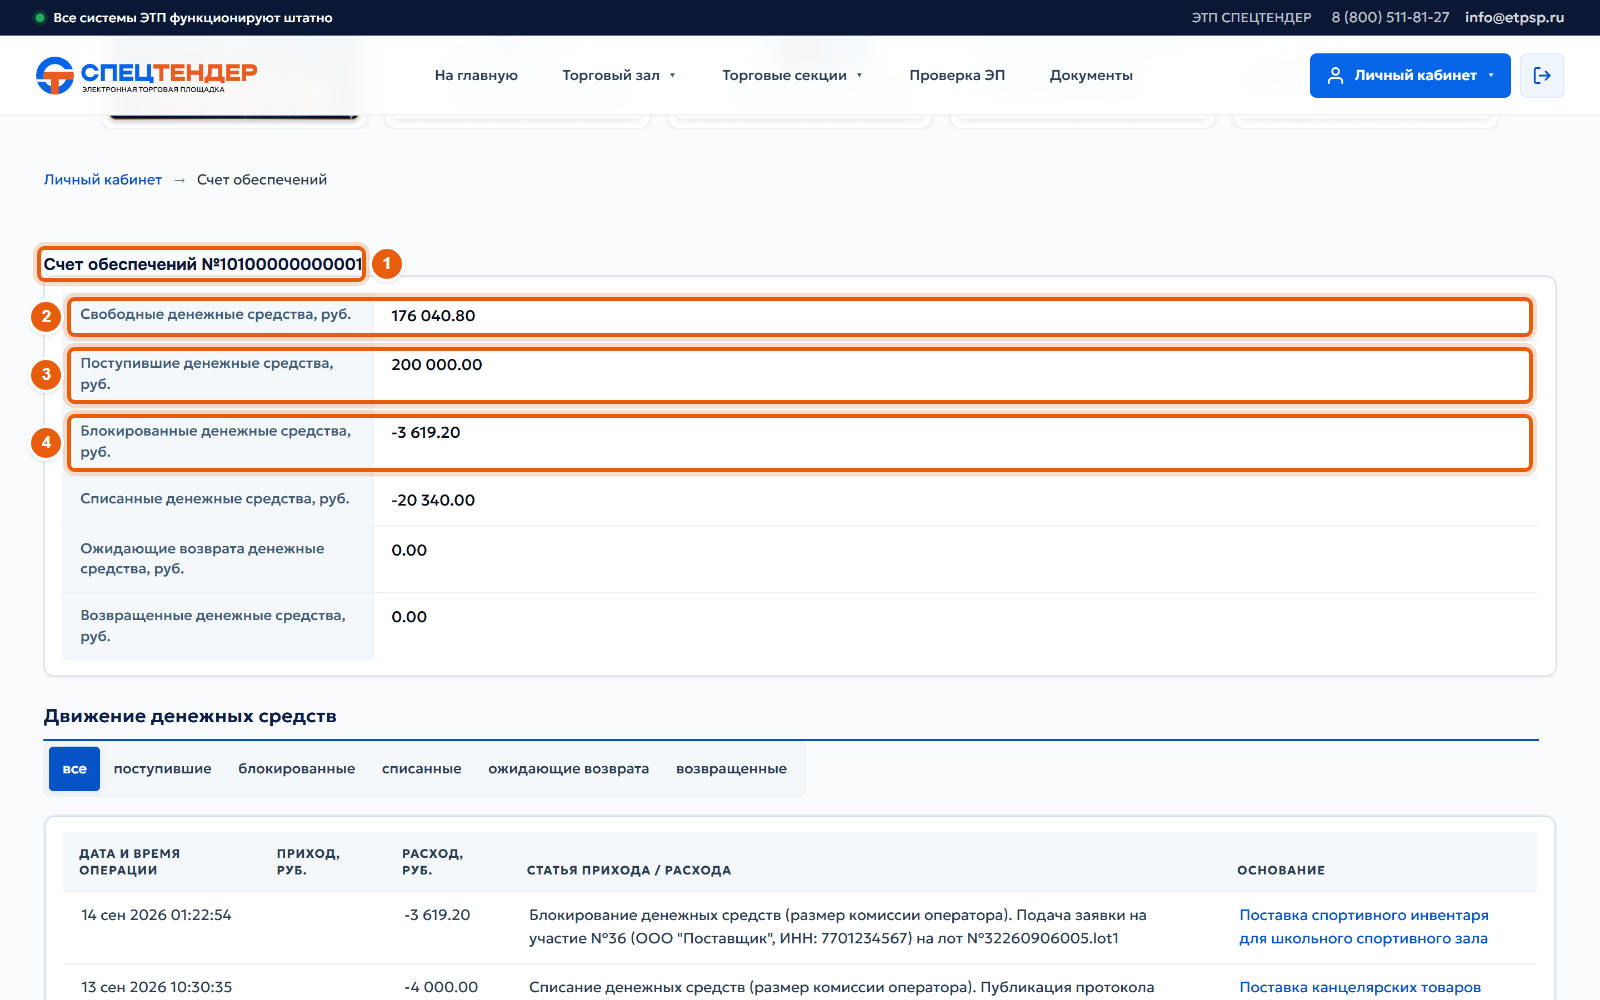This screenshot has height=1000, width=1600.
Task: Click the free funds value 176 040.80
Action: click(433, 316)
